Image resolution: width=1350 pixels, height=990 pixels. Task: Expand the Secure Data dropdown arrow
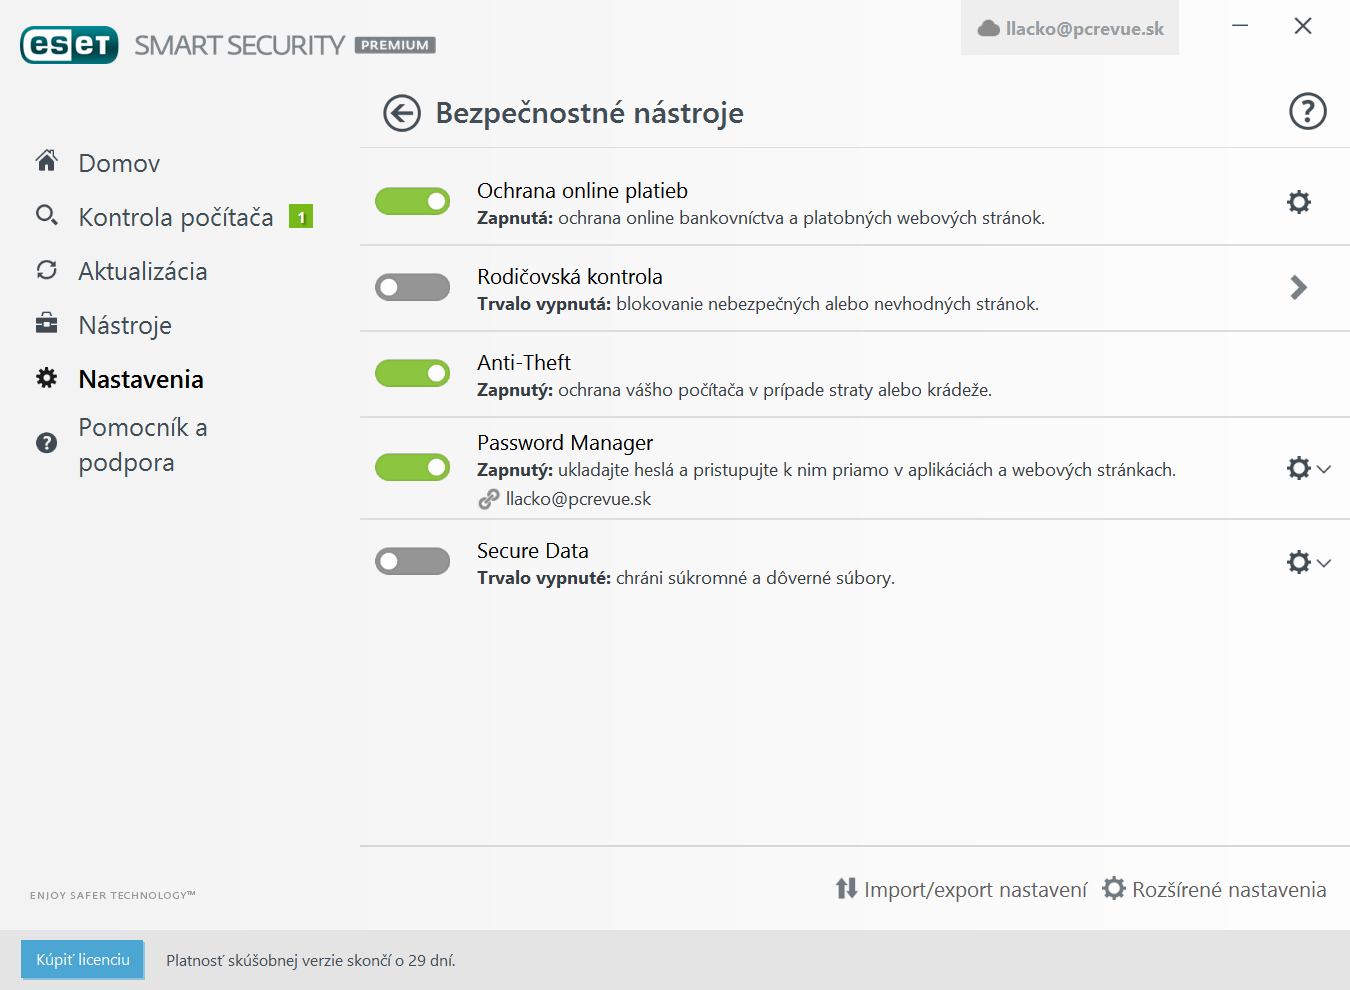[1324, 563]
